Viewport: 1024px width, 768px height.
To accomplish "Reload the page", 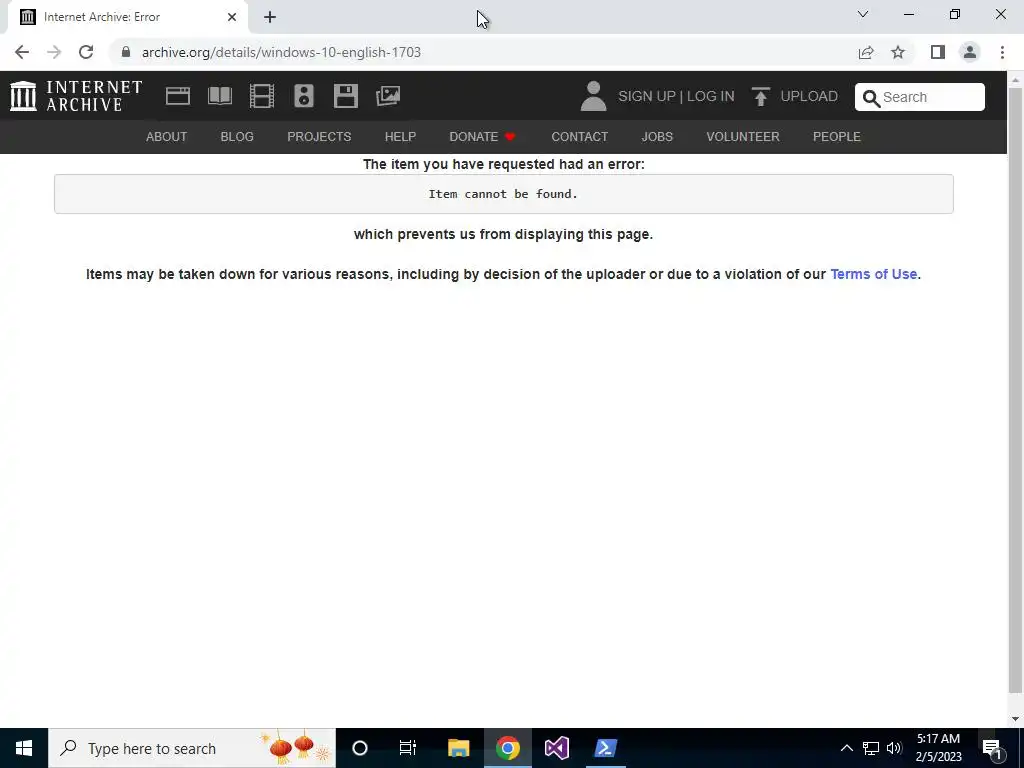I will (86, 52).
